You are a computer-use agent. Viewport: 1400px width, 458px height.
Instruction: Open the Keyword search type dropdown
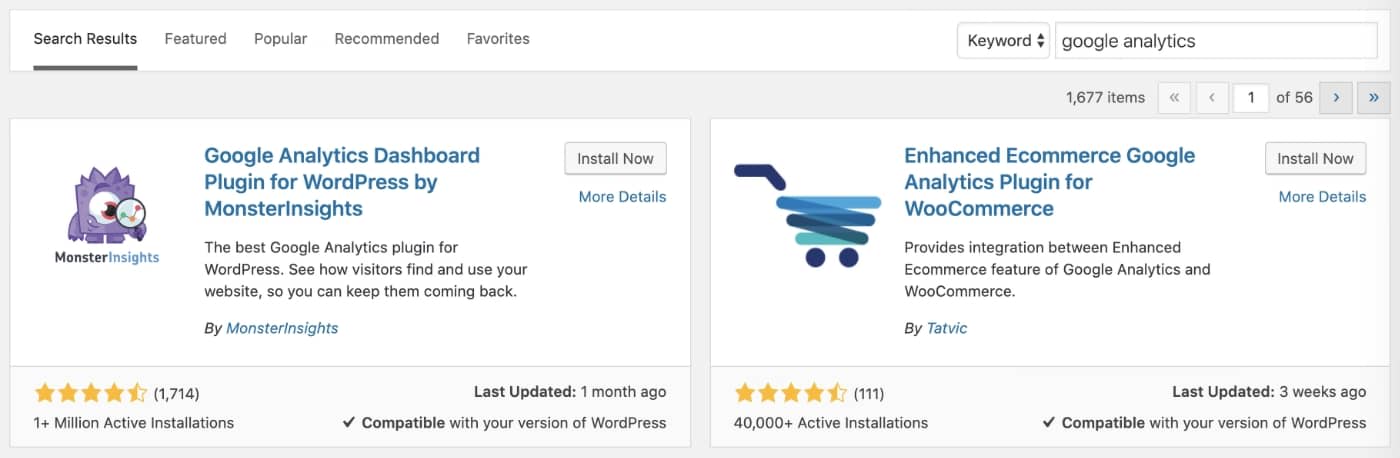coord(1003,41)
